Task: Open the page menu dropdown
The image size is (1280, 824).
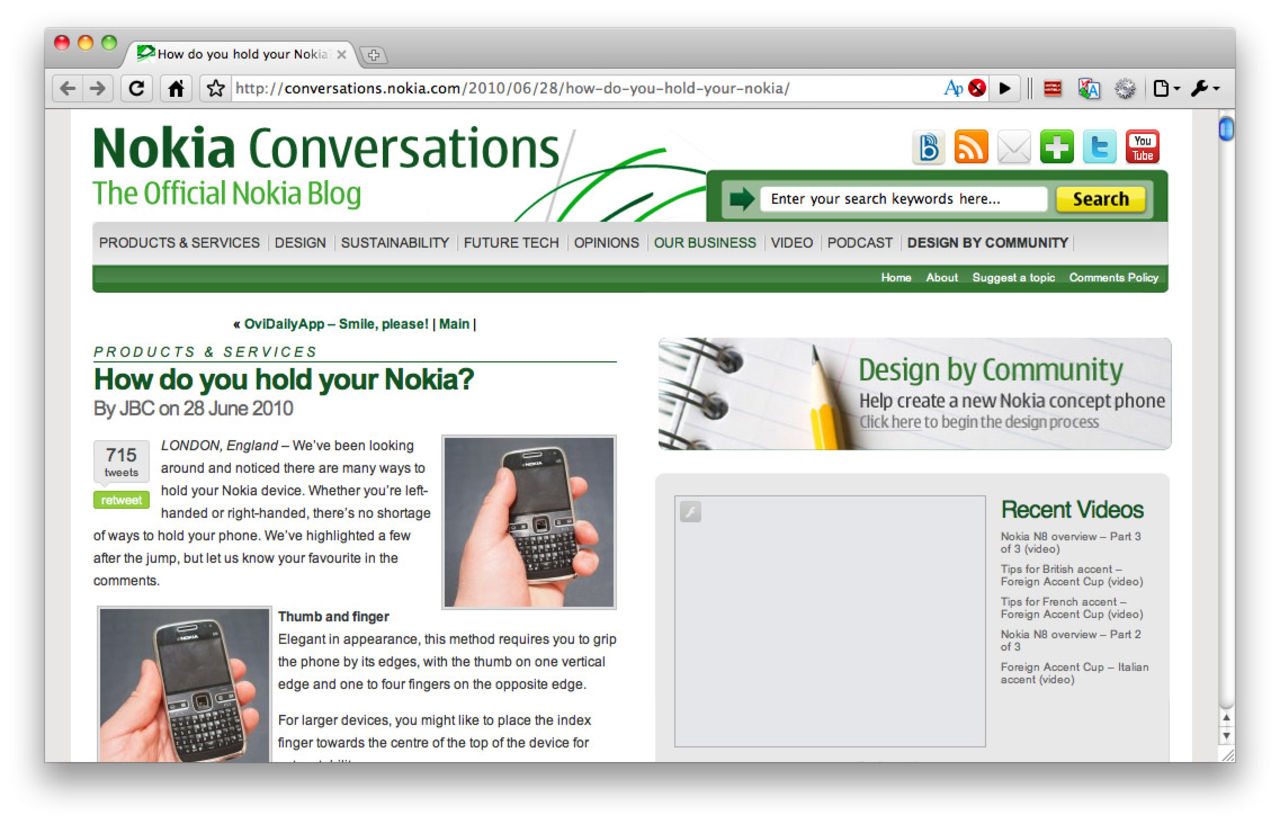Action: (x=1166, y=88)
